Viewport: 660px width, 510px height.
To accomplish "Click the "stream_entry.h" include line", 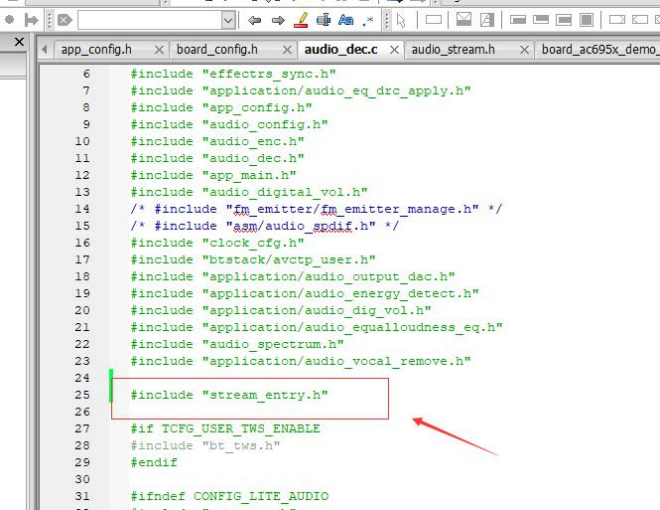I will point(229,395).
